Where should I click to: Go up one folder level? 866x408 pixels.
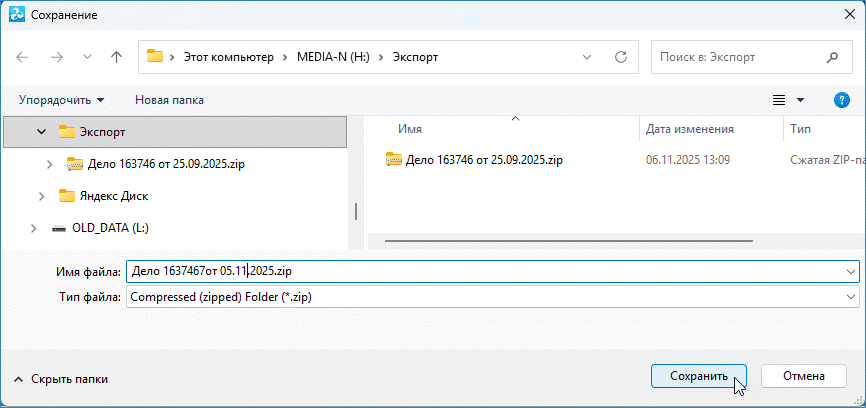[x=116, y=57]
